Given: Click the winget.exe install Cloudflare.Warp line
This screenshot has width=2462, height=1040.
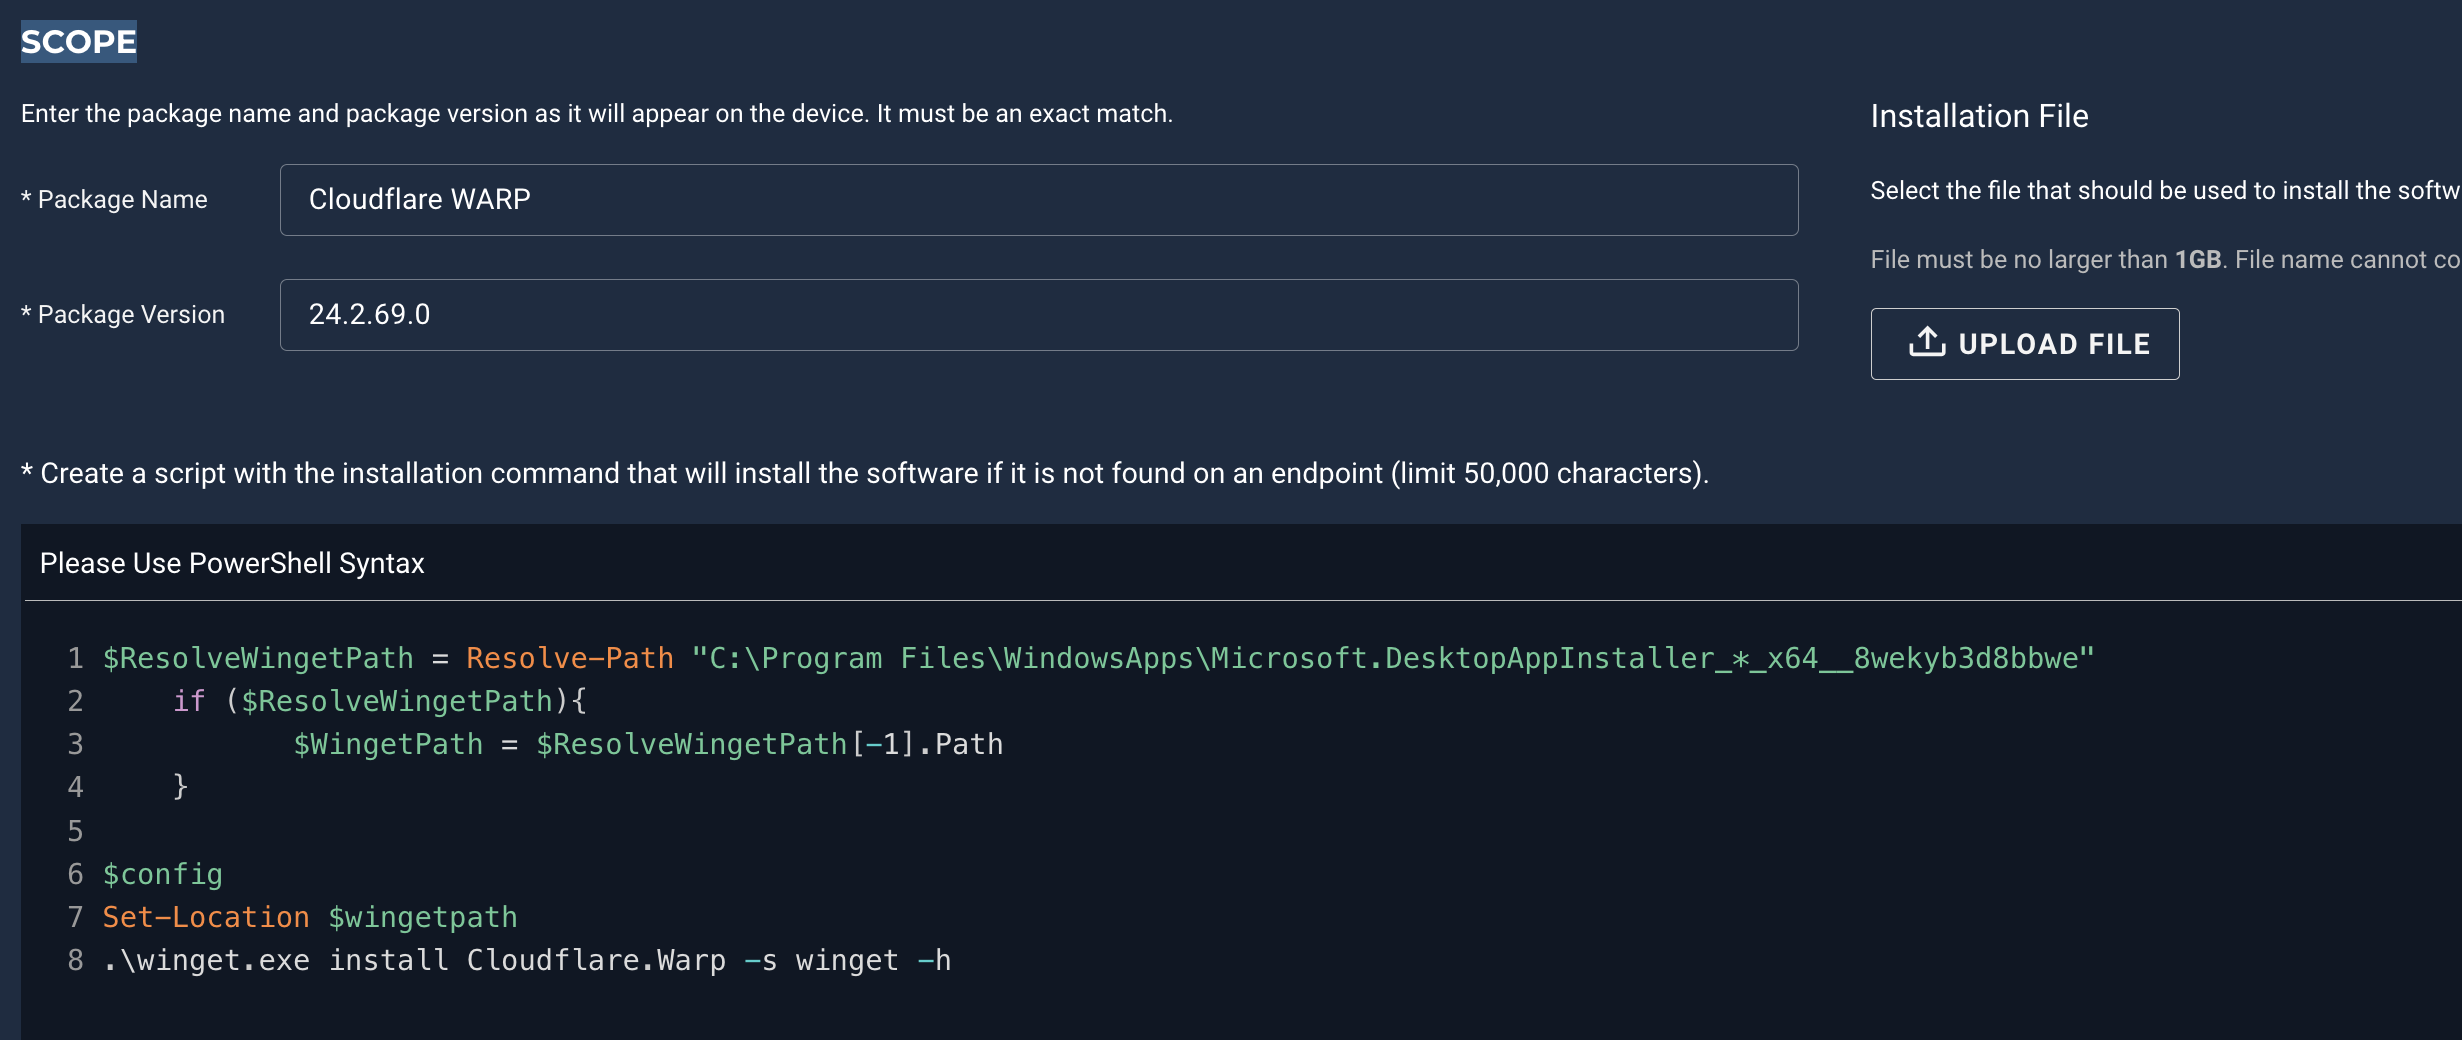Looking at the screenshot, I should point(527,960).
